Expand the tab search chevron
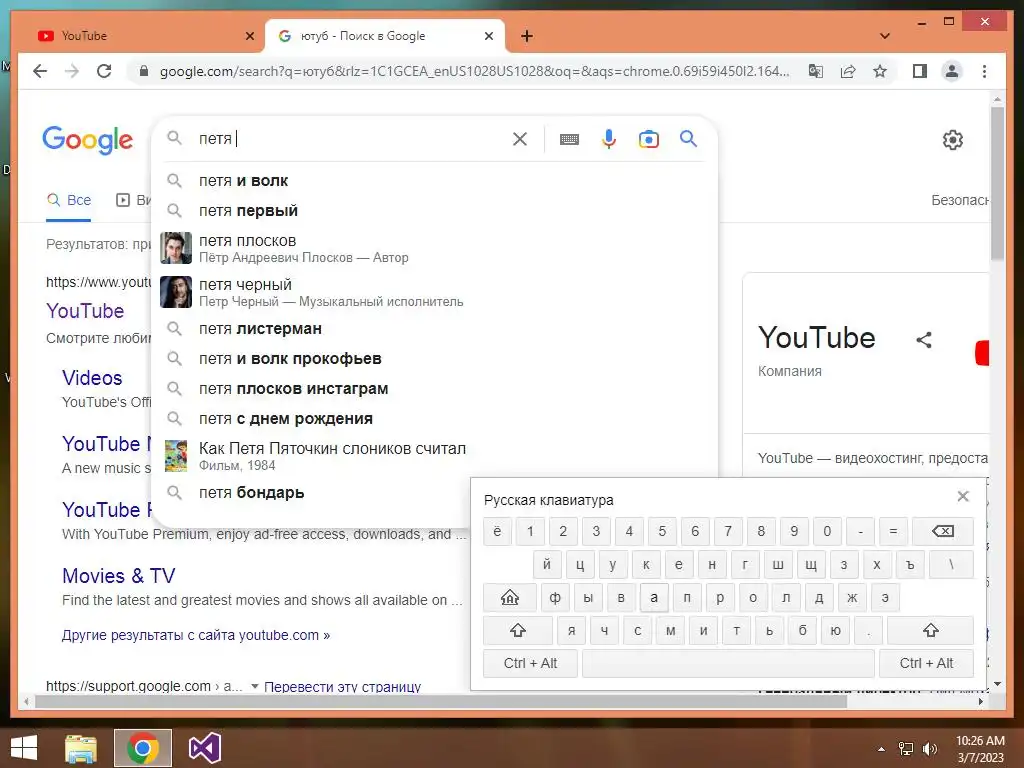 885,36
